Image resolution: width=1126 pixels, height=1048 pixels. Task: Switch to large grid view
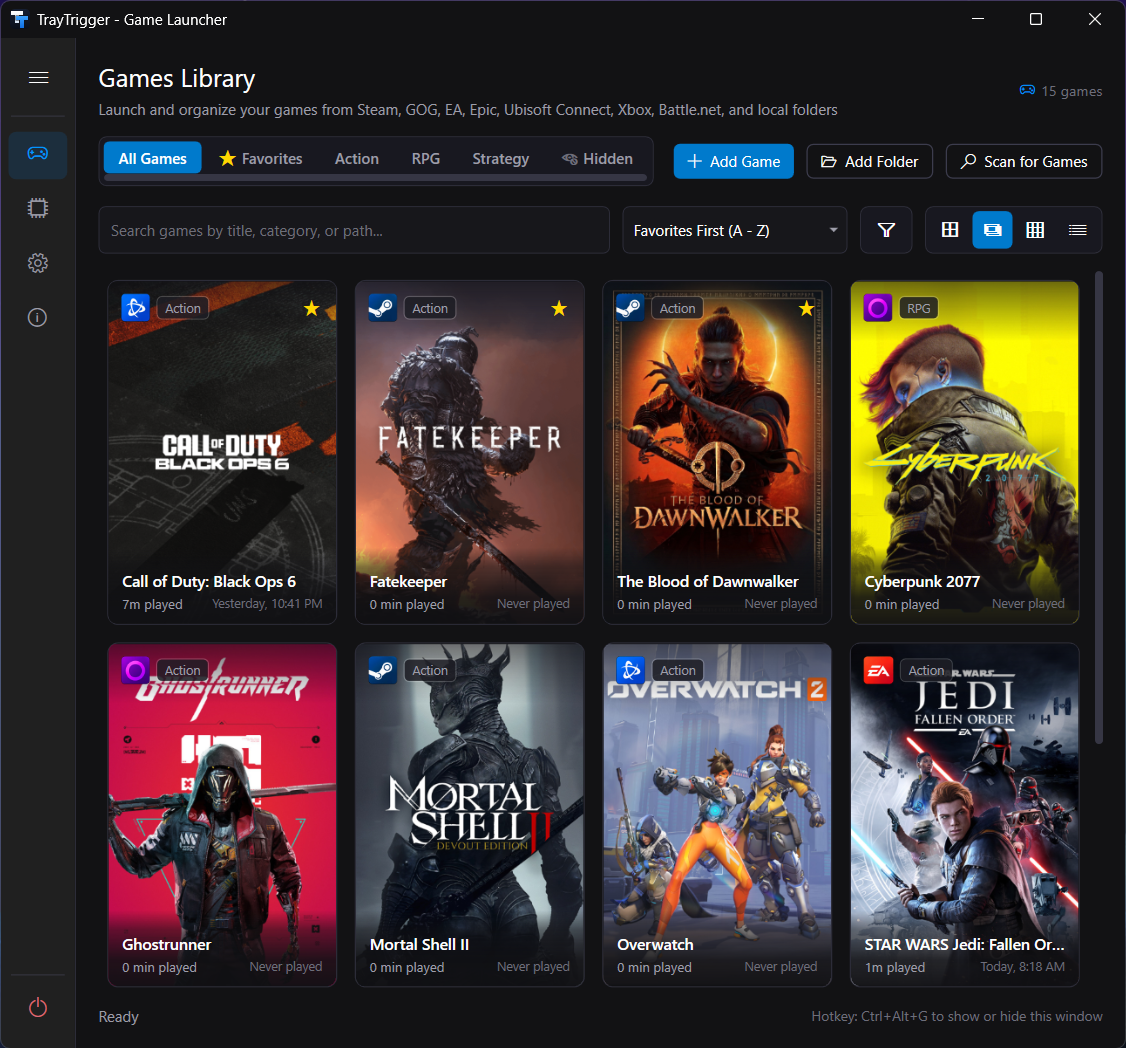(x=950, y=230)
